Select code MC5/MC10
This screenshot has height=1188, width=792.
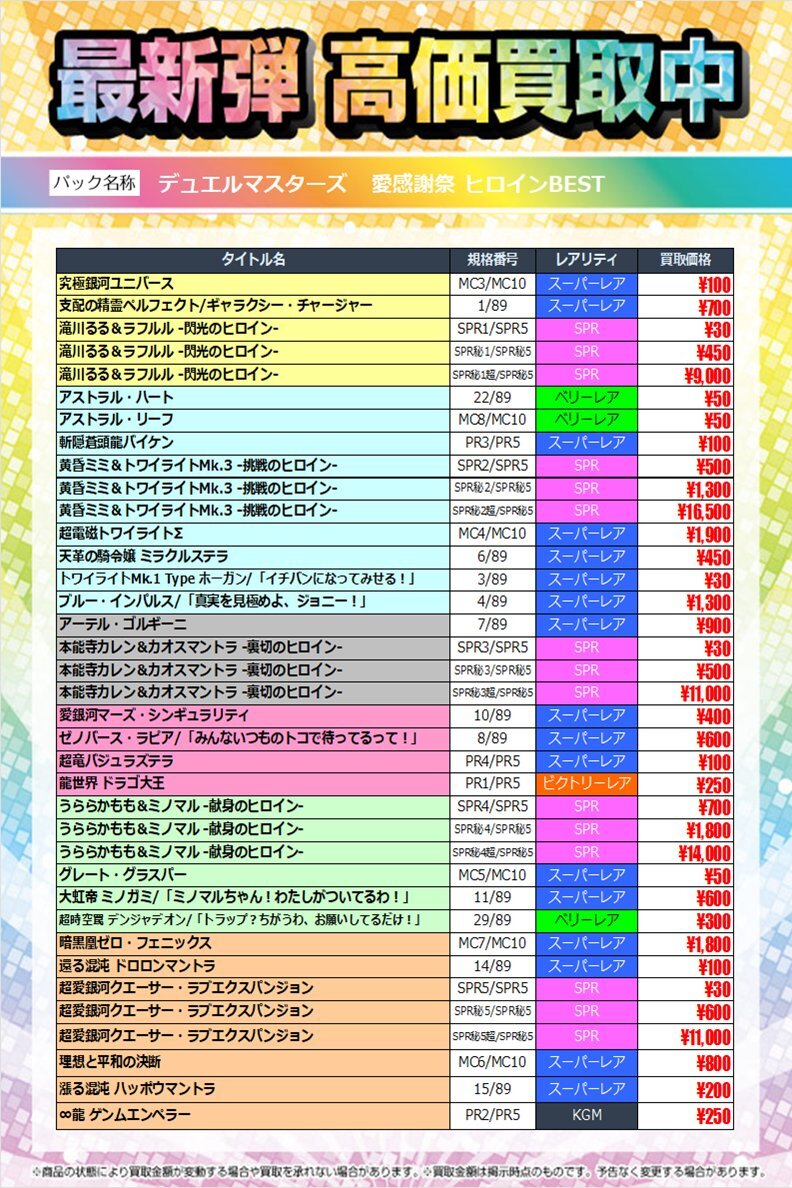pos(493,874)
